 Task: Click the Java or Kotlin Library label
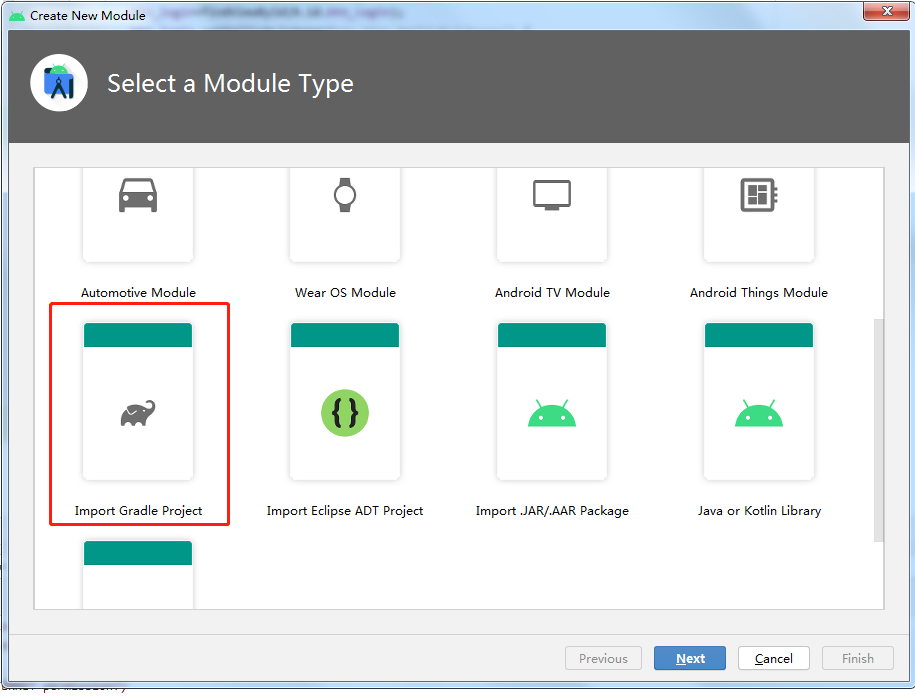[x=759, y=511]
